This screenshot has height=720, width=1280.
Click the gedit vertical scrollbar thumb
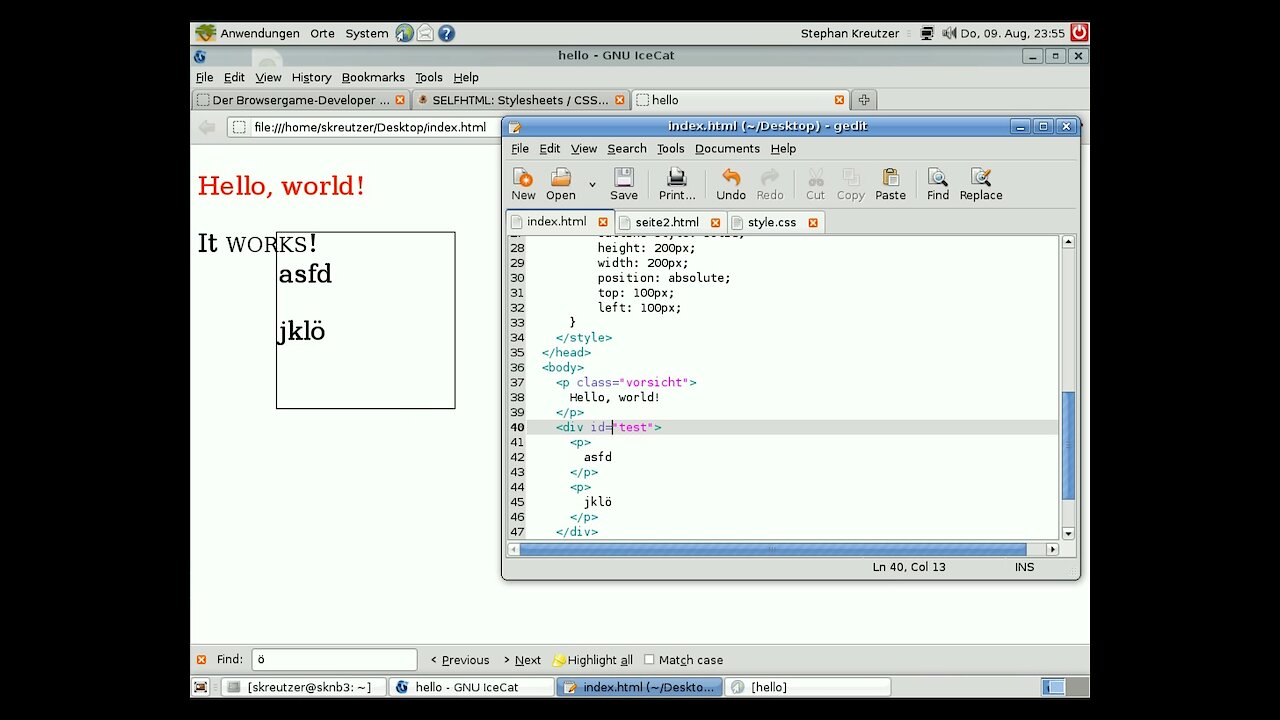click(1068, 445)
